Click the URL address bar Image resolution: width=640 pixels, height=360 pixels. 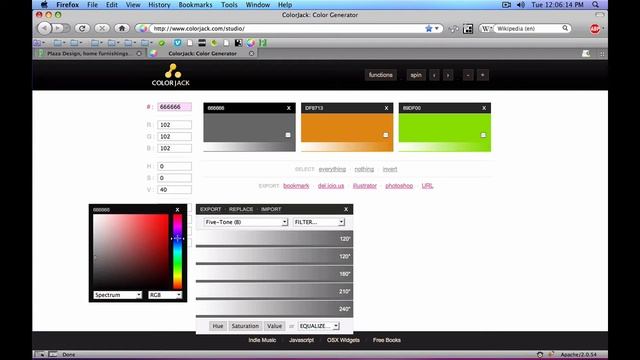point(288,29)
